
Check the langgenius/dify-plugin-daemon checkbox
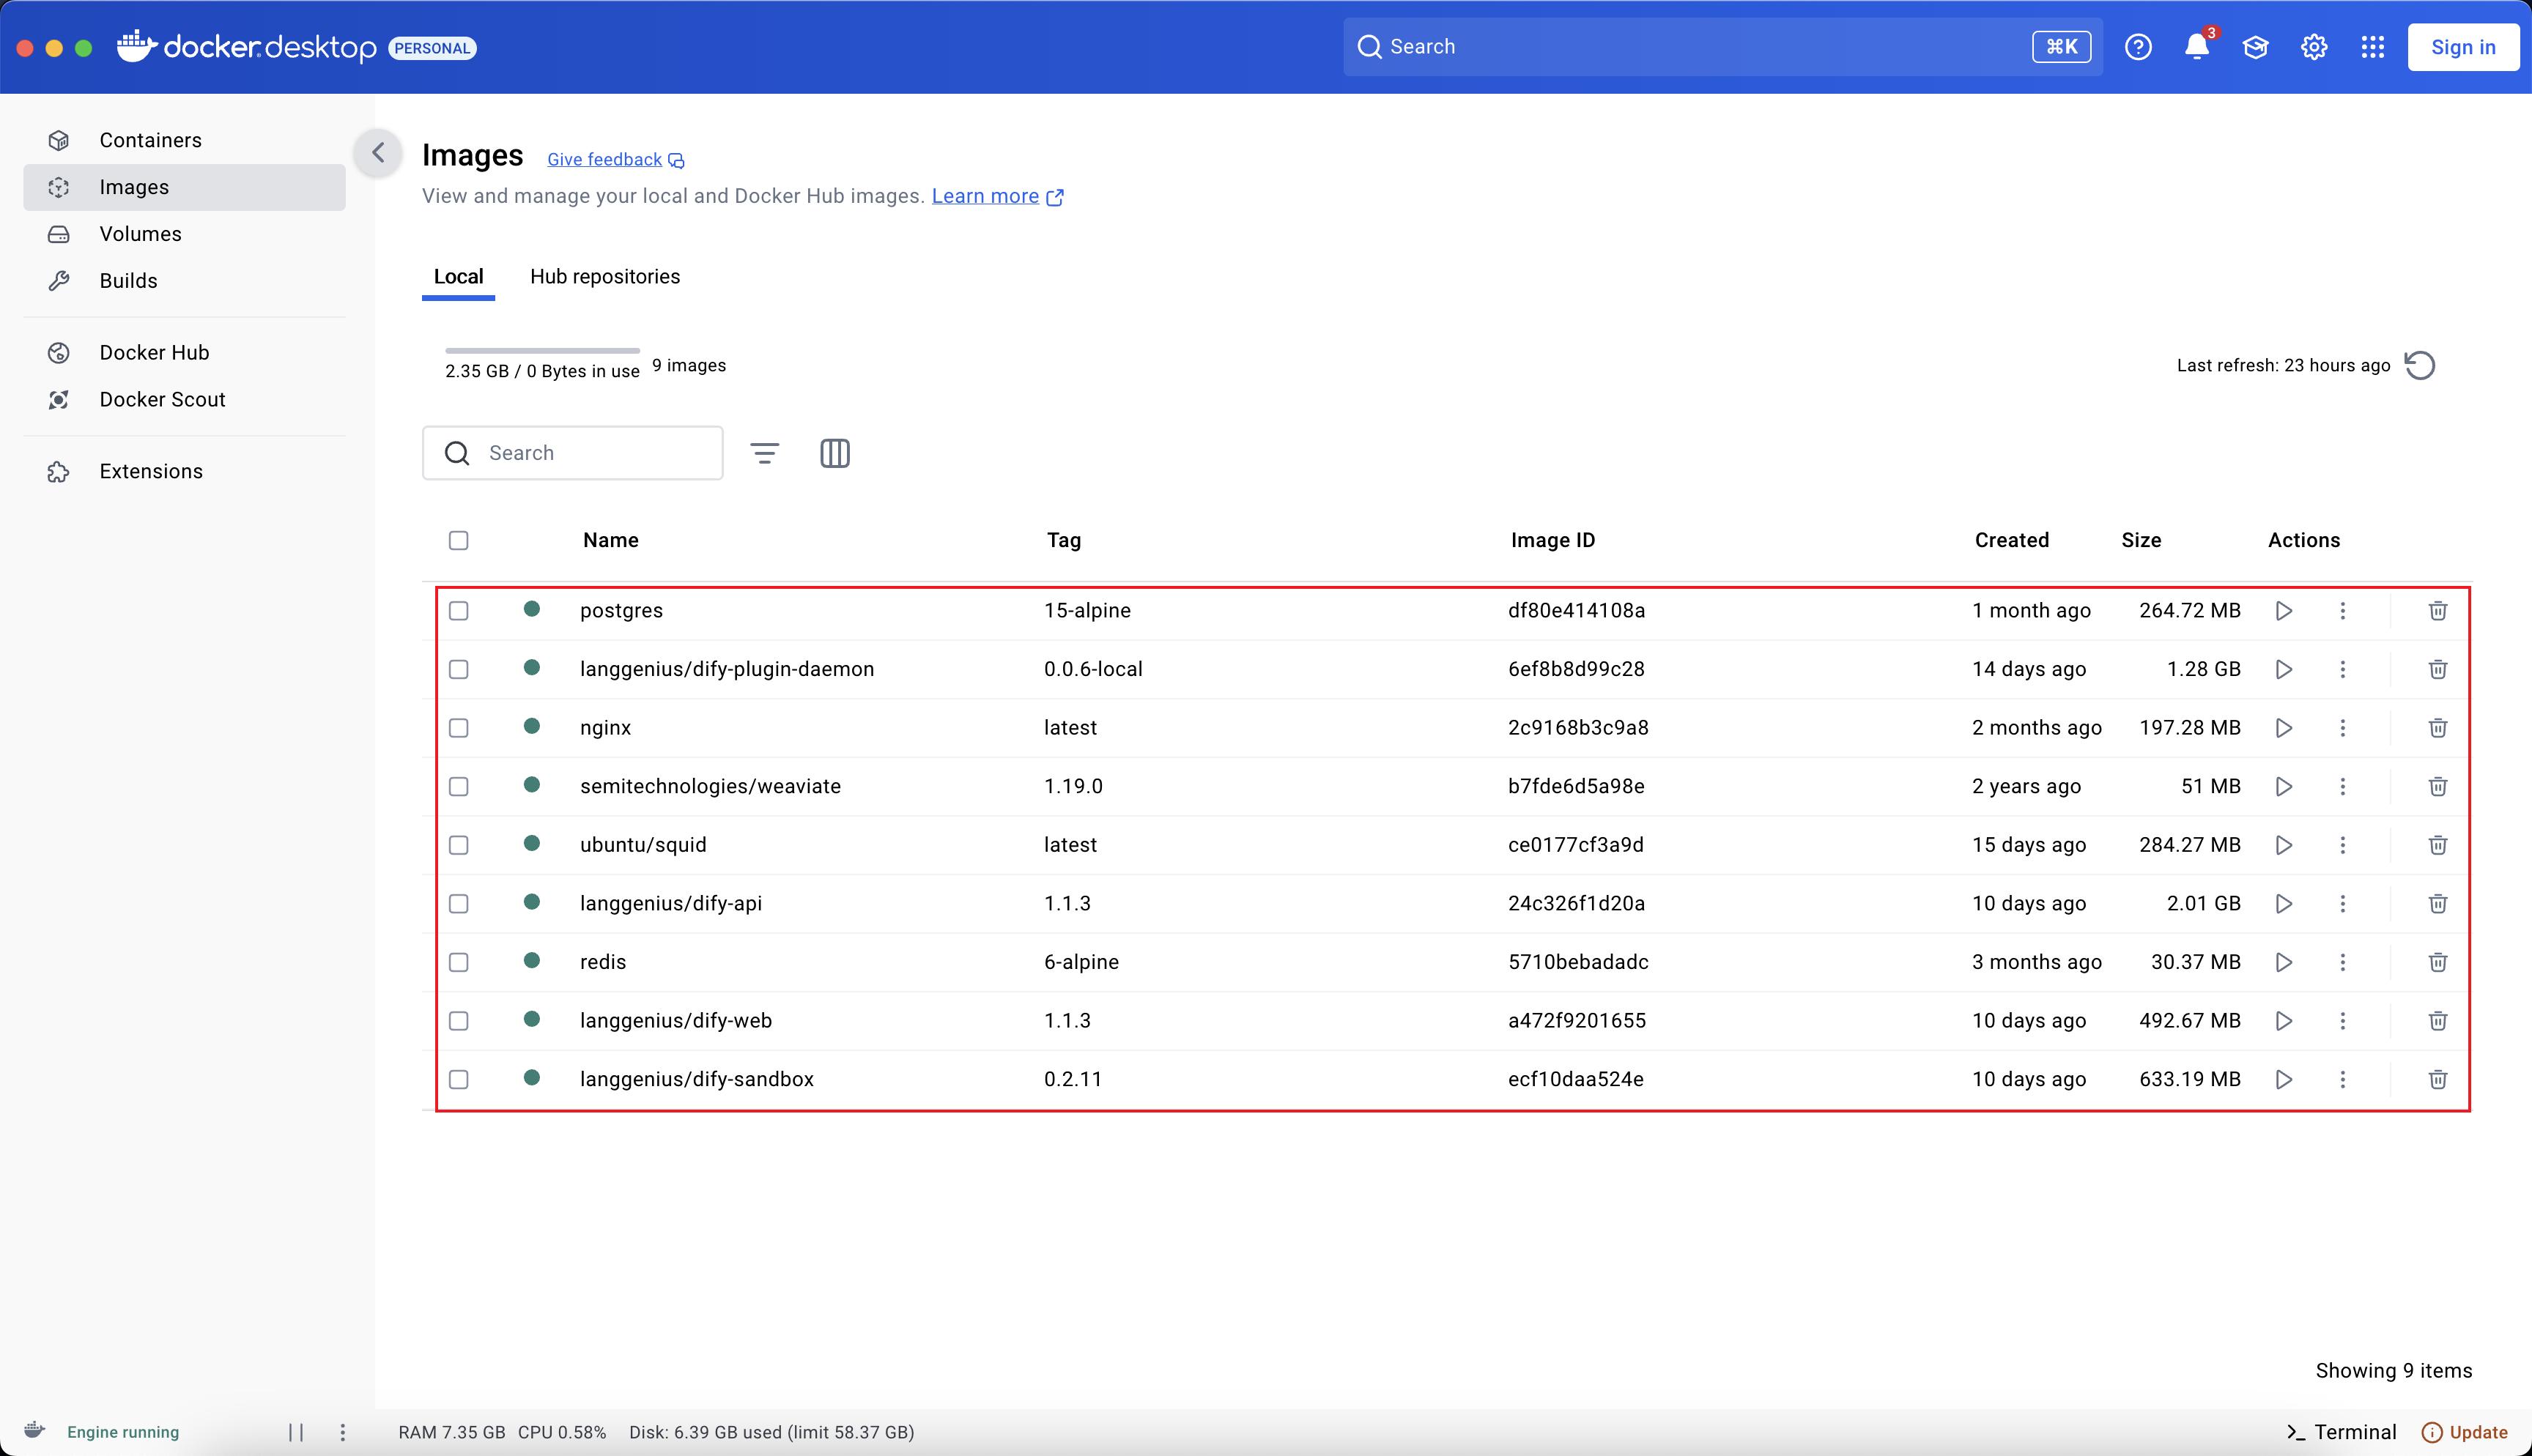pyautogui.click(x=459, y=669)
